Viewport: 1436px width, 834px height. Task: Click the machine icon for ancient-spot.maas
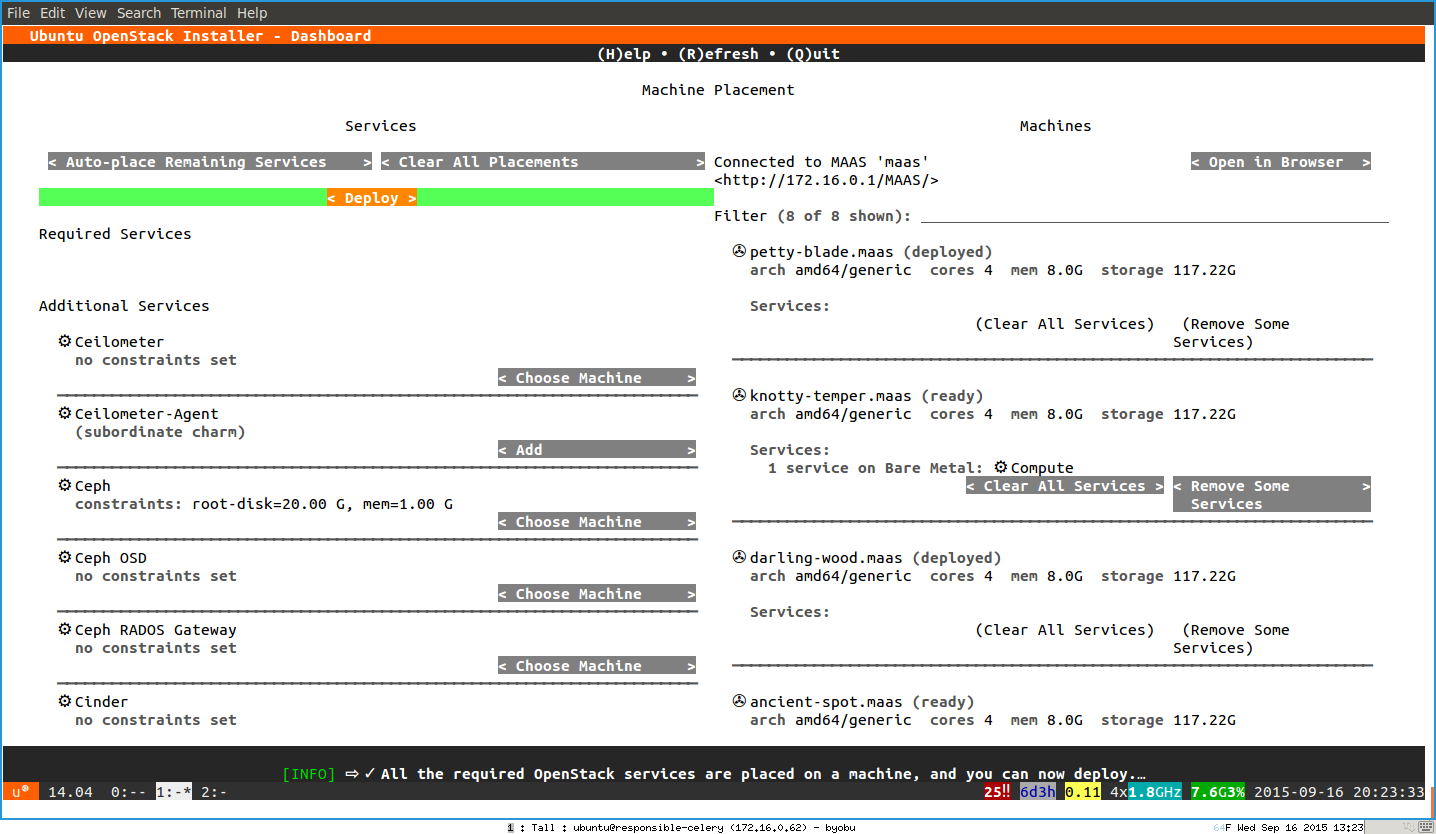click(x=740, y=702)
